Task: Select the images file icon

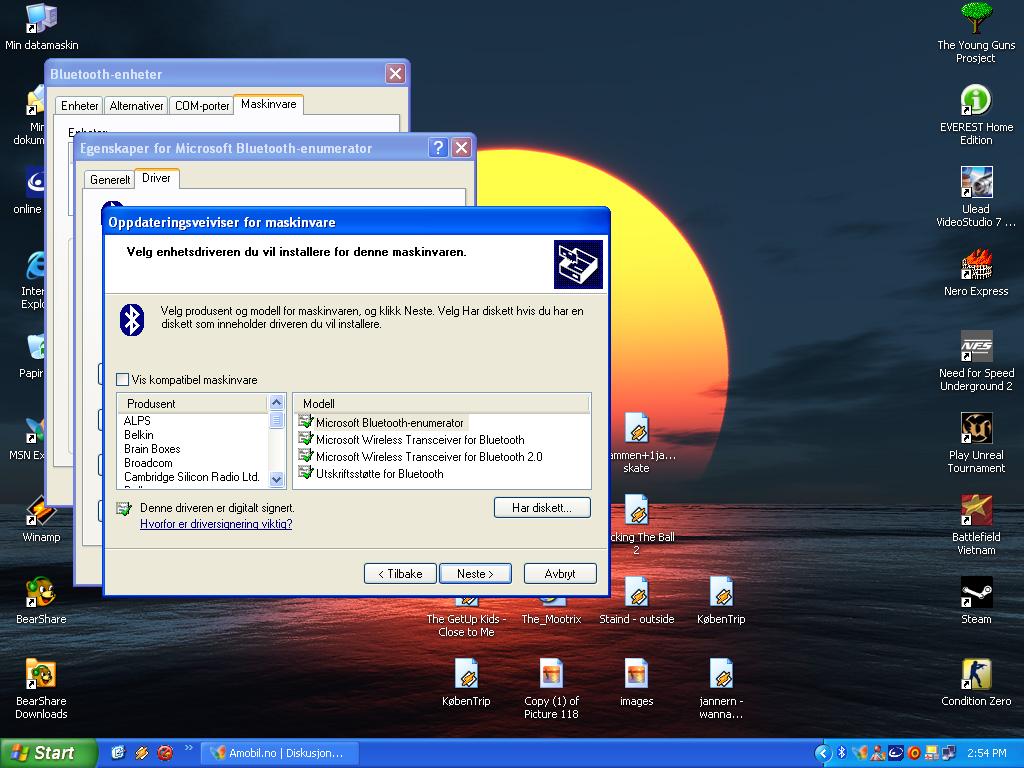Action: [636, 682]
